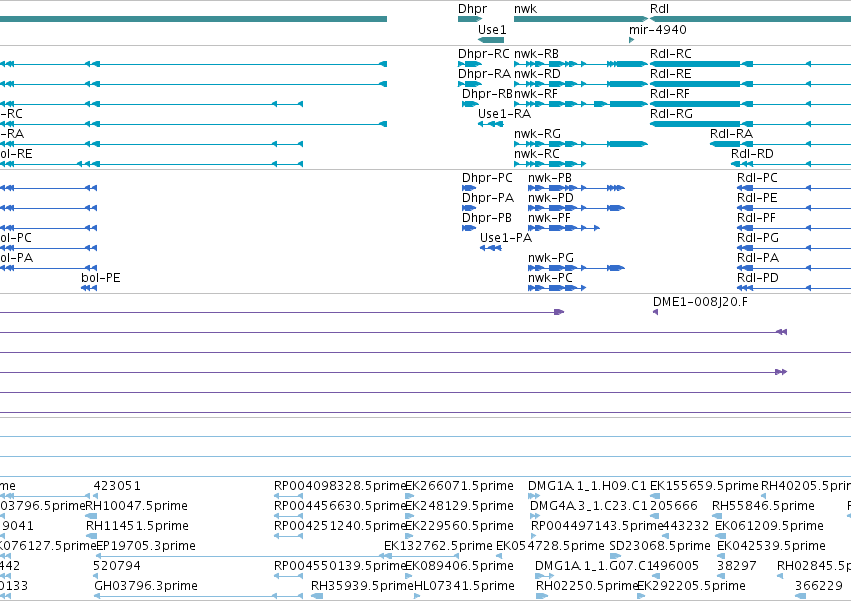The image size is (851, 601).
Task: Click the Rdl-RD transcript label
Action: pyautogui.click(x=752, y=154)
